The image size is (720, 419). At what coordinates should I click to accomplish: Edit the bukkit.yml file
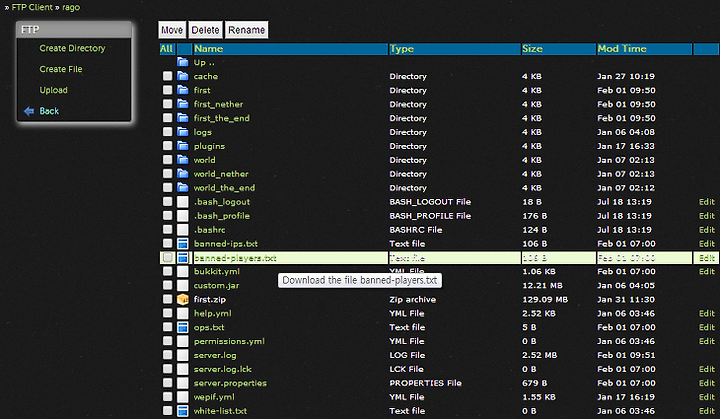pos(707,271)
